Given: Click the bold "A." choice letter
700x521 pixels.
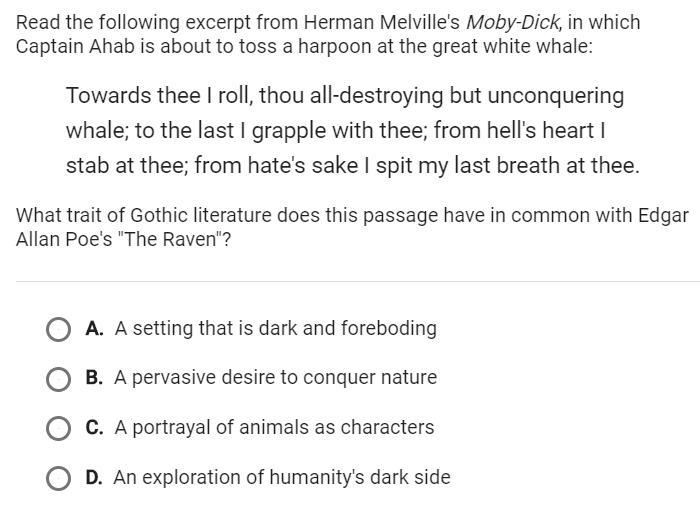Looking at the screenshot, I should (94, 328).
